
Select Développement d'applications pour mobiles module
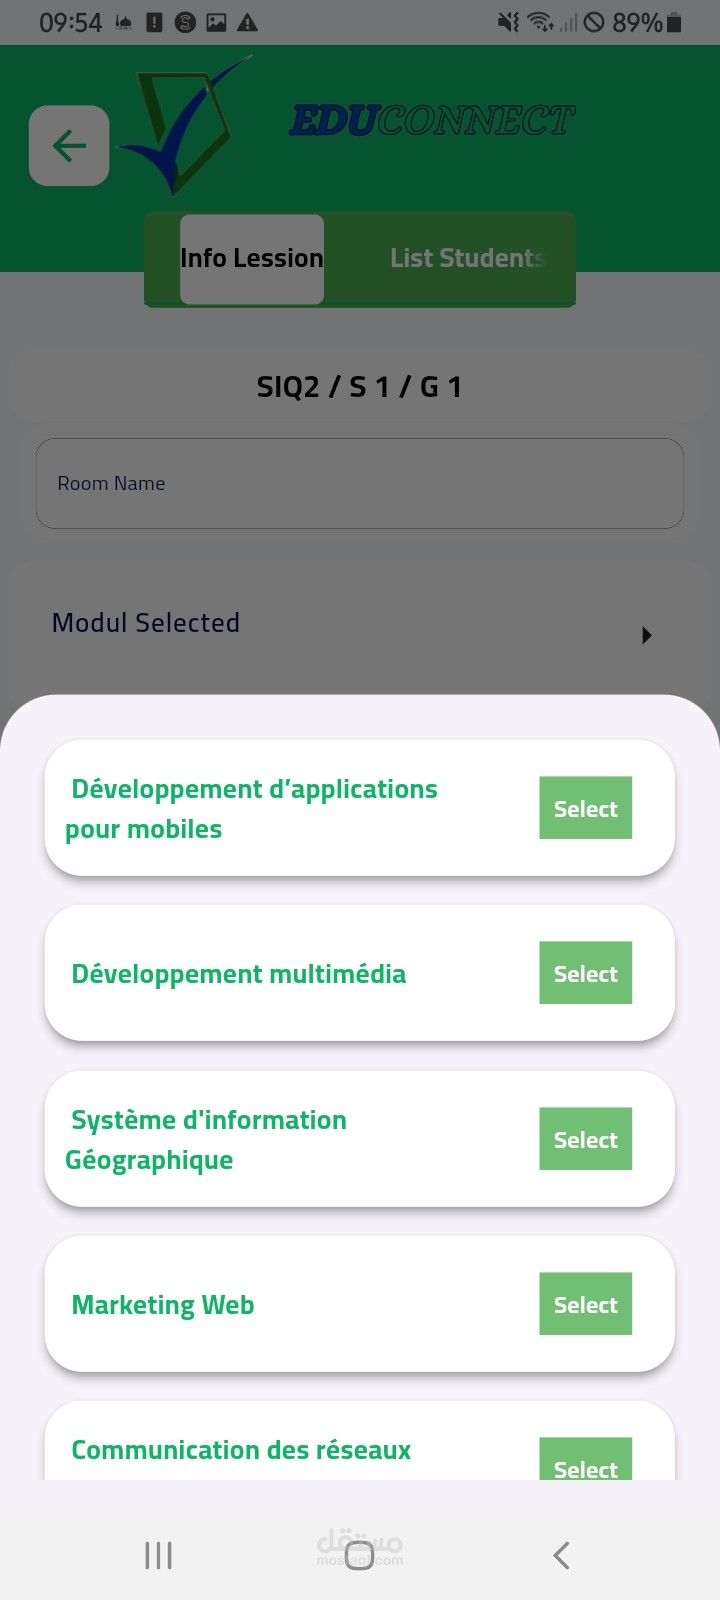coord(585,808)
